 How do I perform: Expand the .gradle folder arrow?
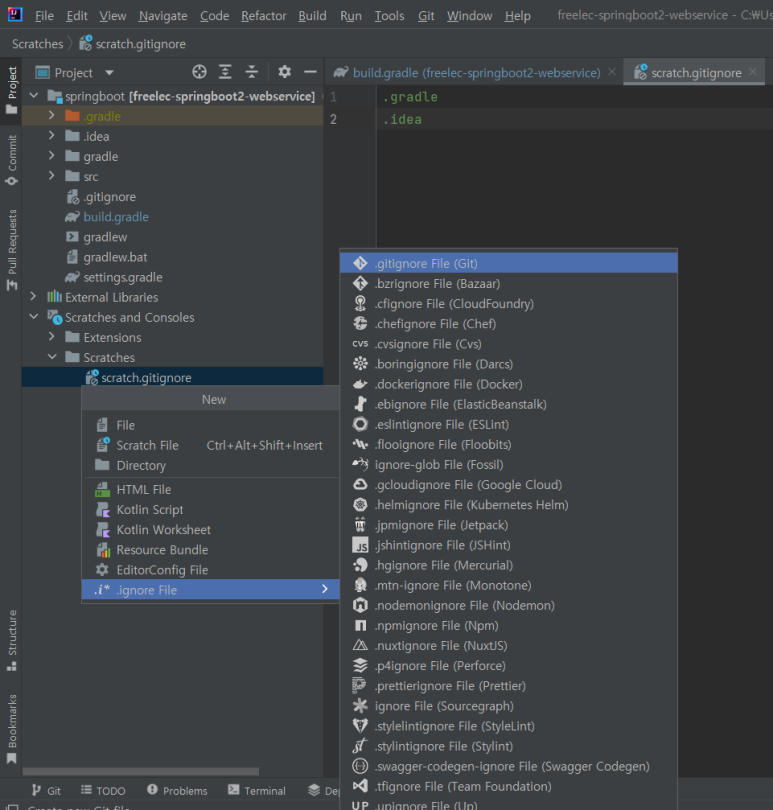click(x=51, y=115)
